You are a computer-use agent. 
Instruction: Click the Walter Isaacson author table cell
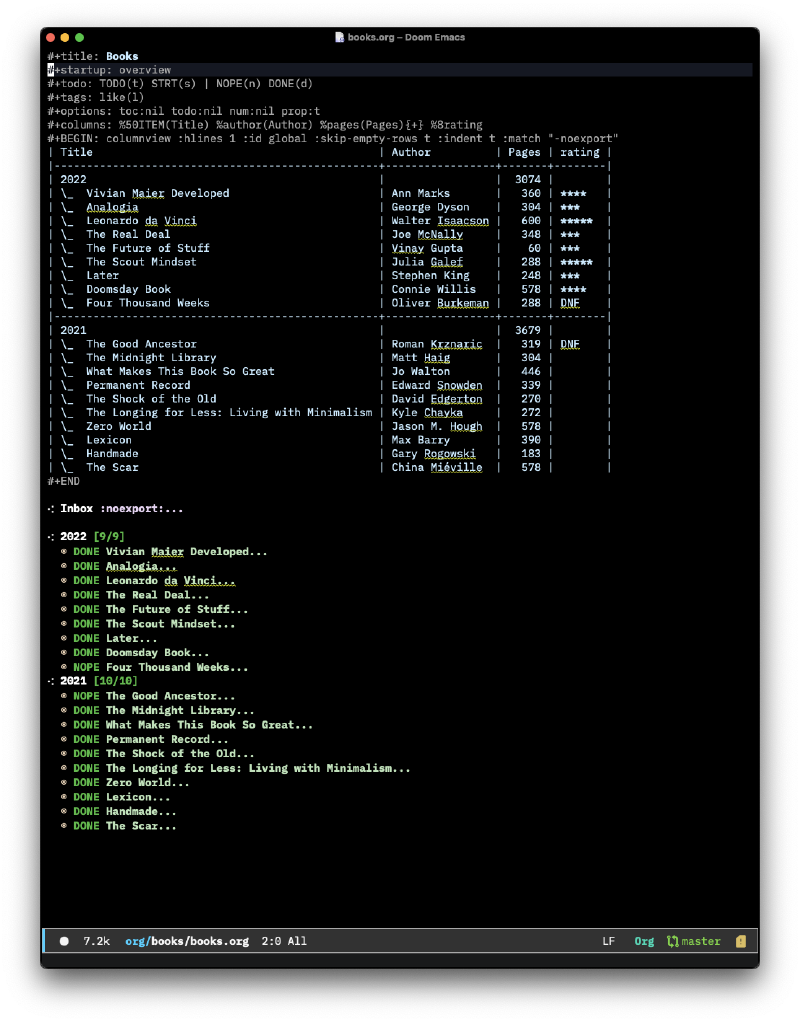[x=440, y=221]
